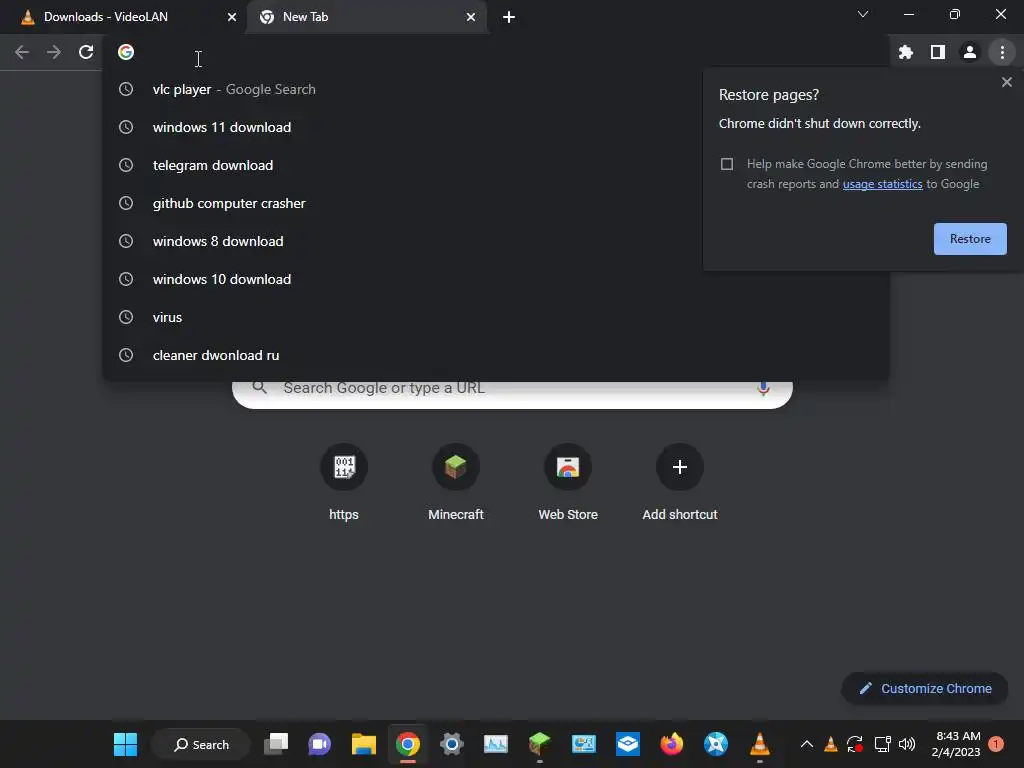Open the VLC cone taskbar icon
This screenshot has height=768, width=1024.
[x=760, y=744]
